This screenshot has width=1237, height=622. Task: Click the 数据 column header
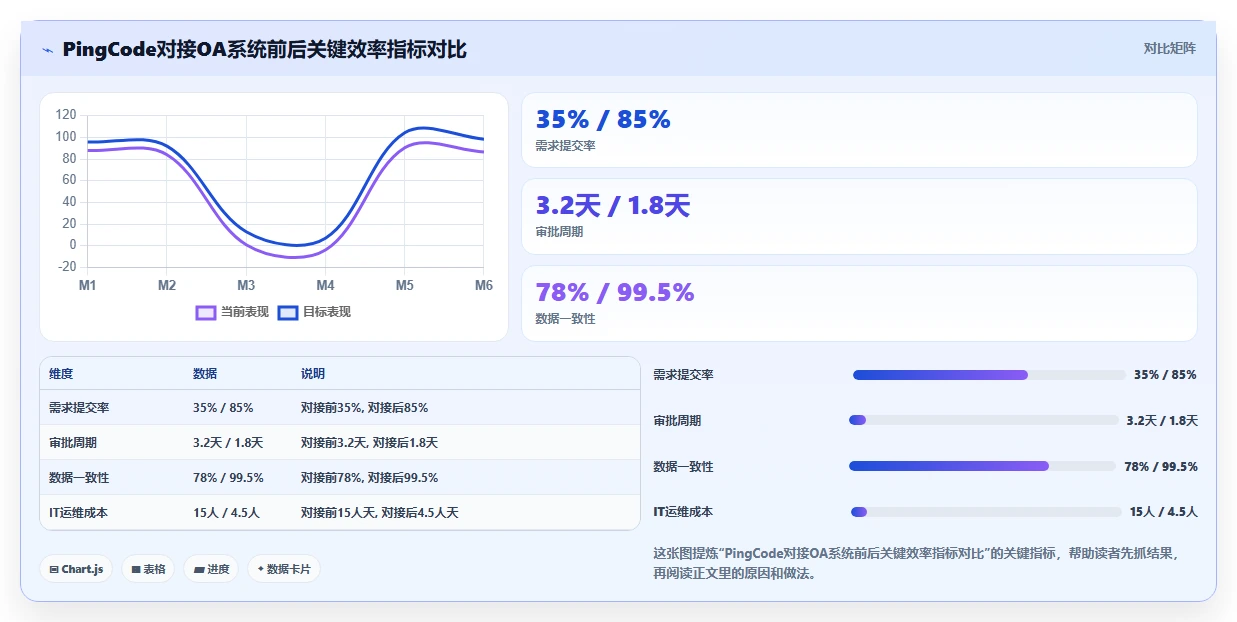(205, 374)
